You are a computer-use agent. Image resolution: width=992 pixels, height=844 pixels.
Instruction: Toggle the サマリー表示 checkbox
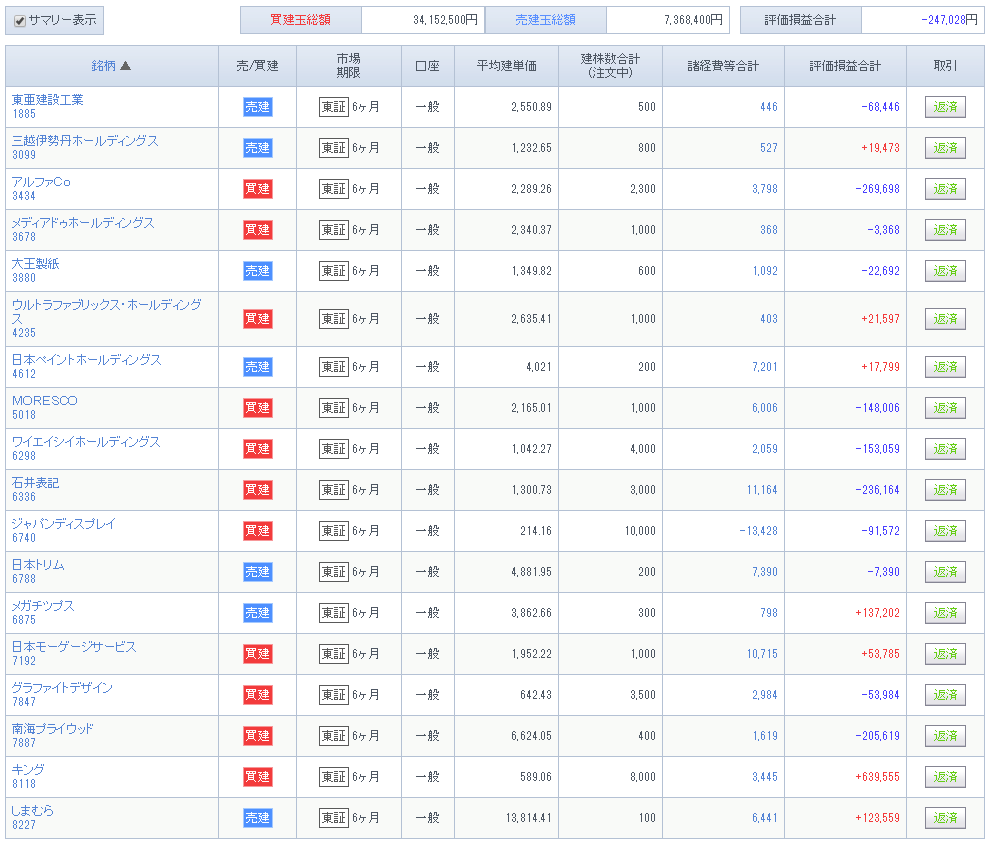point(20,21)
